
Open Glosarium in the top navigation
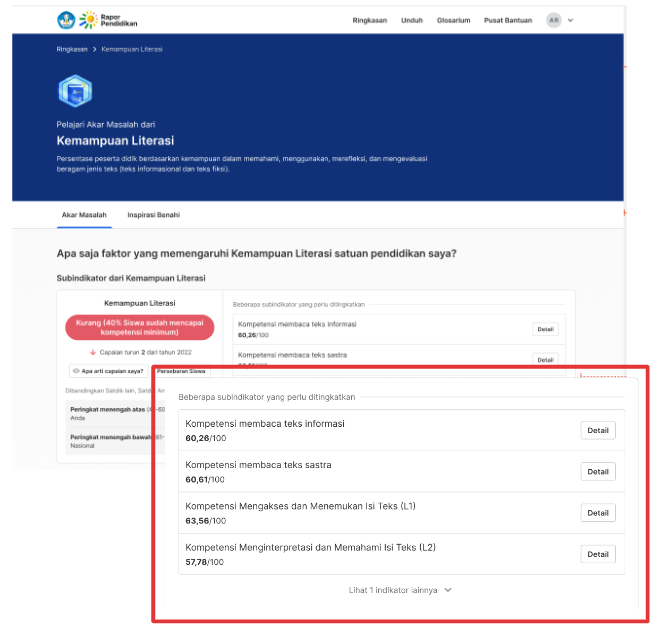pyautogui.click(x=453, y=21)
